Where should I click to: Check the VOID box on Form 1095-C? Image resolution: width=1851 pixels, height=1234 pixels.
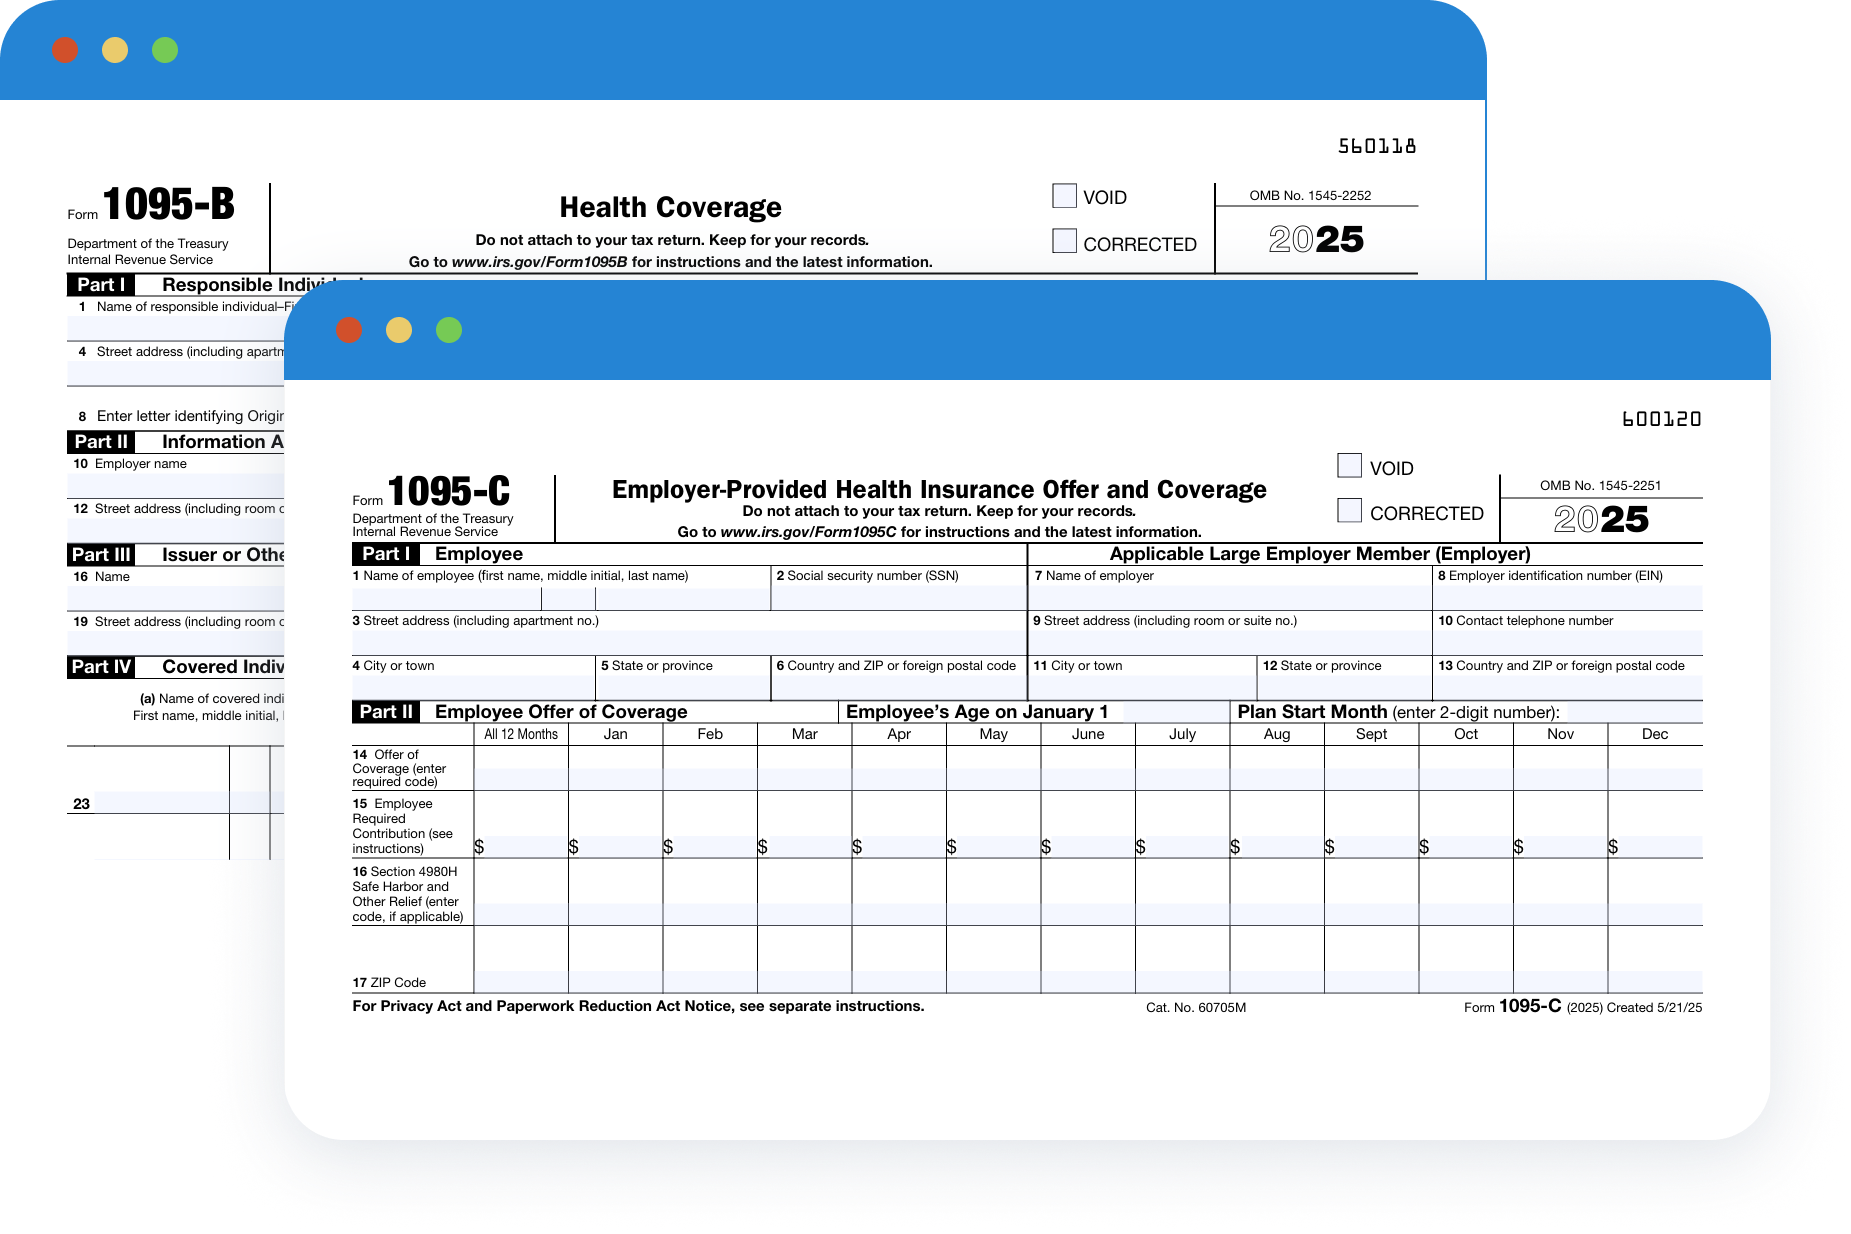1350,466
